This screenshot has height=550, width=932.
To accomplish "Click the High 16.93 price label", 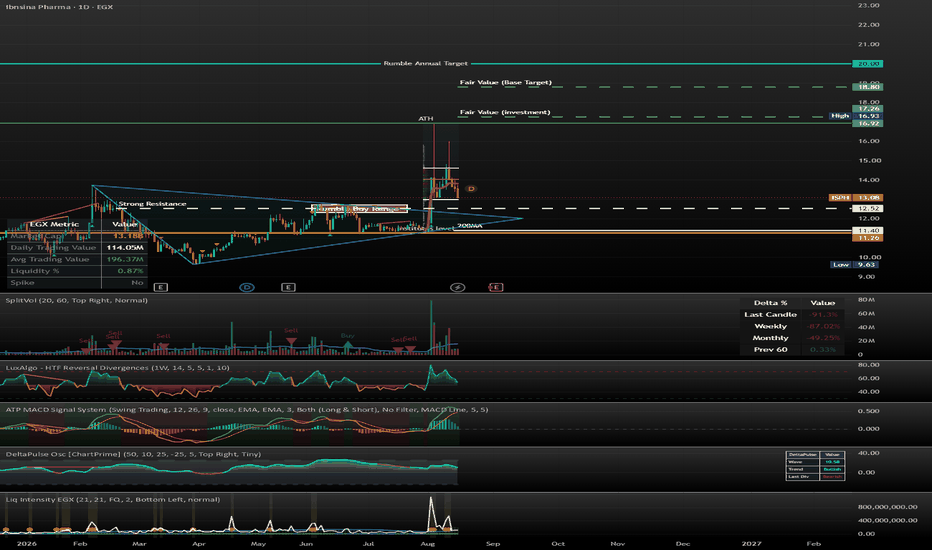I will [856, 116].
